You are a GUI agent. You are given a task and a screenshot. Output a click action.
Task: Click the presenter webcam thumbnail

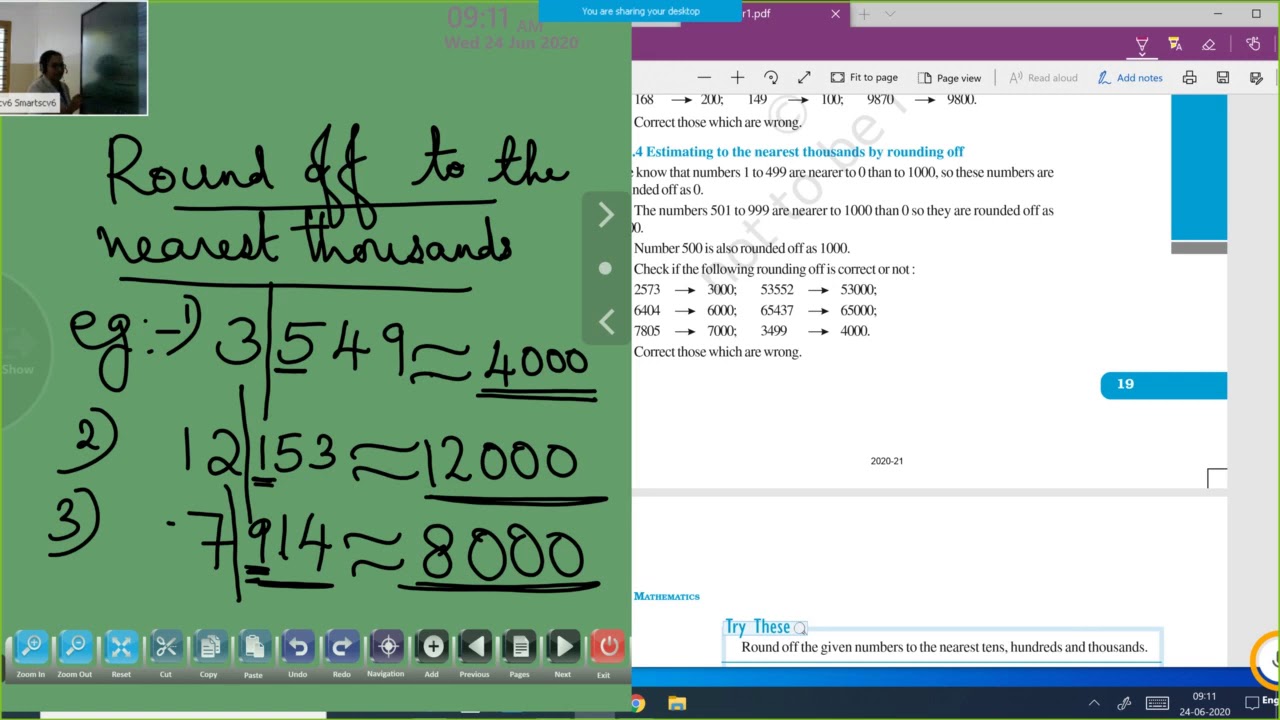(74, 58)
